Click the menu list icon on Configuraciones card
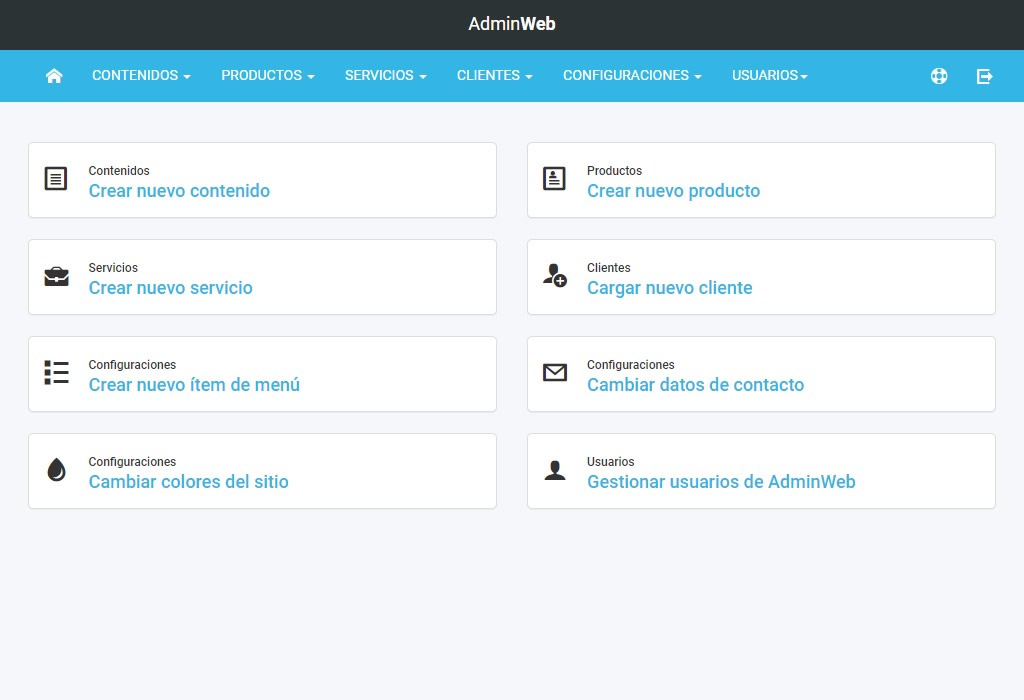This screenshot has width=1024, height=700. (56, 373)
